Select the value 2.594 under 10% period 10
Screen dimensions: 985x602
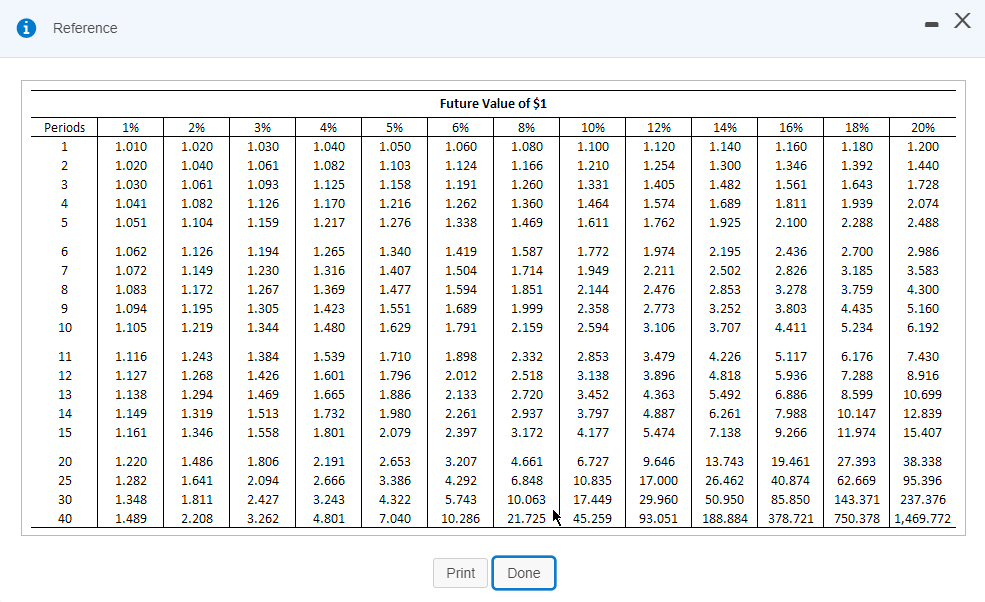pyautogui.click(x=592, y=325)
